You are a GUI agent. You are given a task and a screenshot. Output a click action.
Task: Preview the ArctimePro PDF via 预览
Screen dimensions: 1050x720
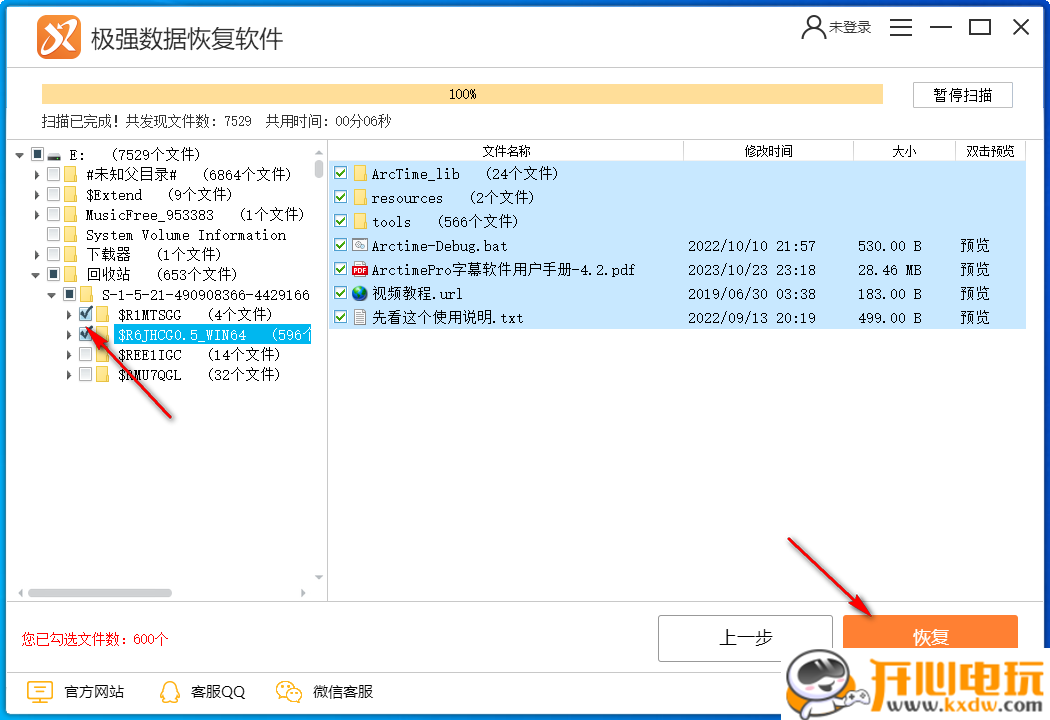974,270
